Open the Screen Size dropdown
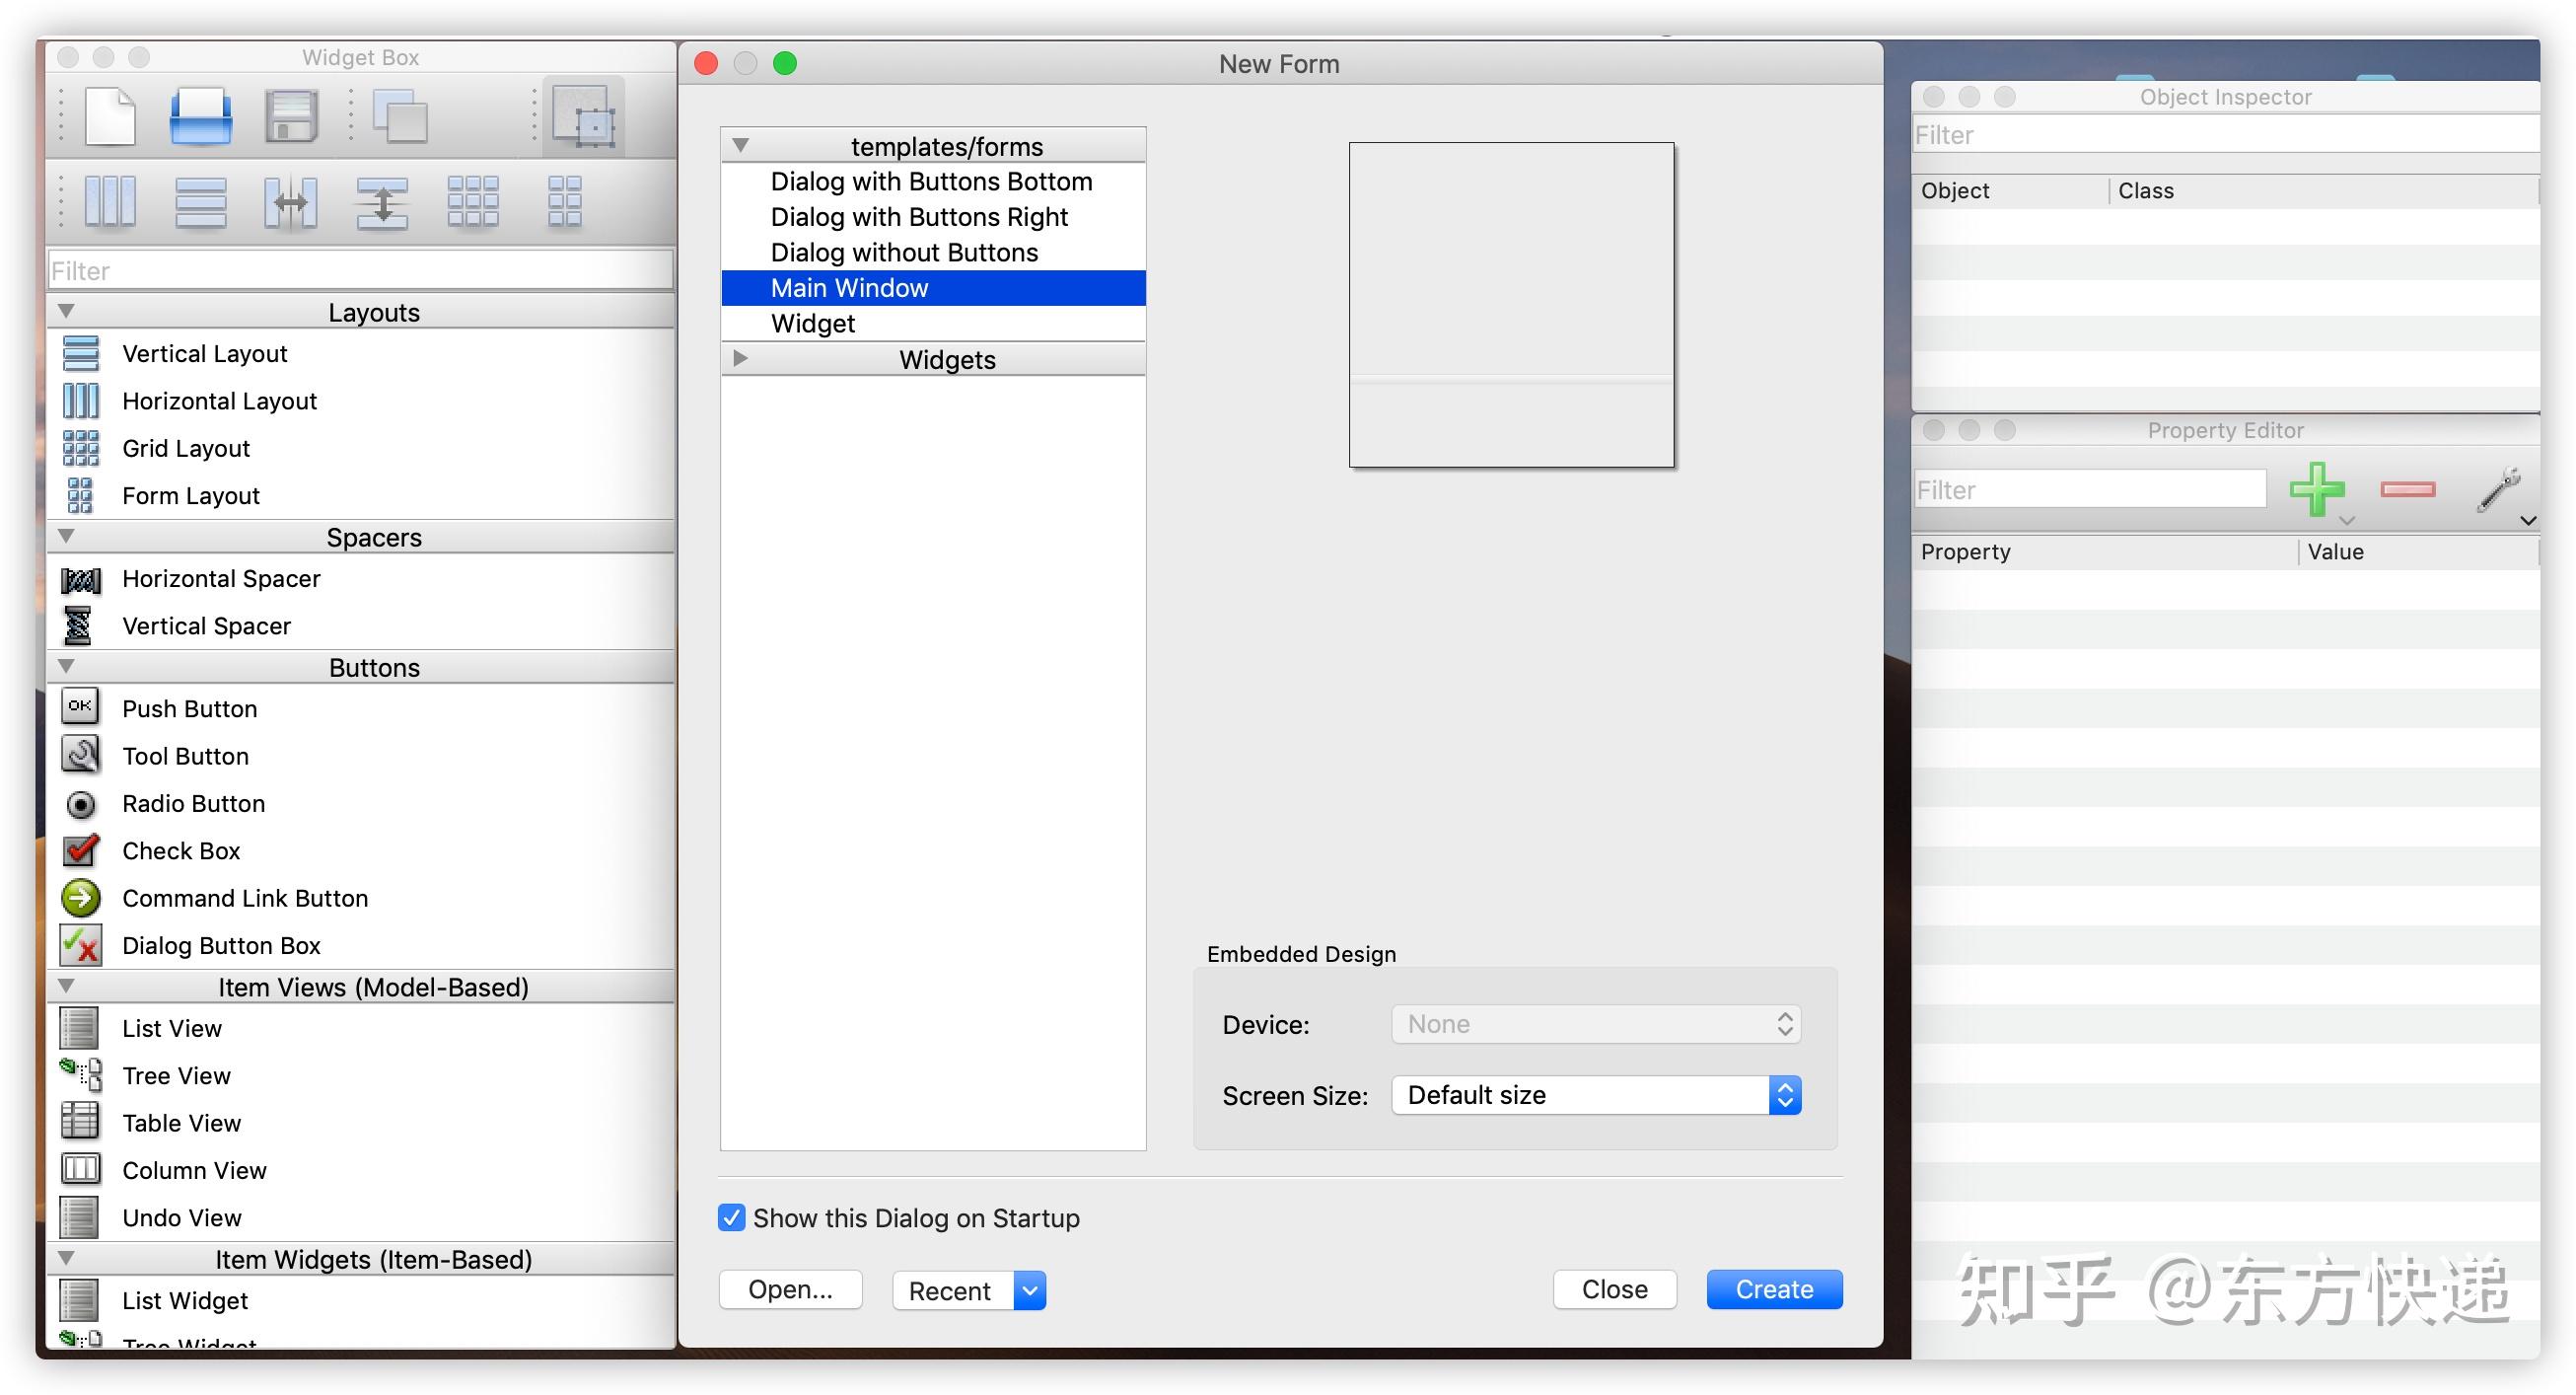Screen dimensions: 2576x1395 pyautogui.click(x=1596, y=1095)
